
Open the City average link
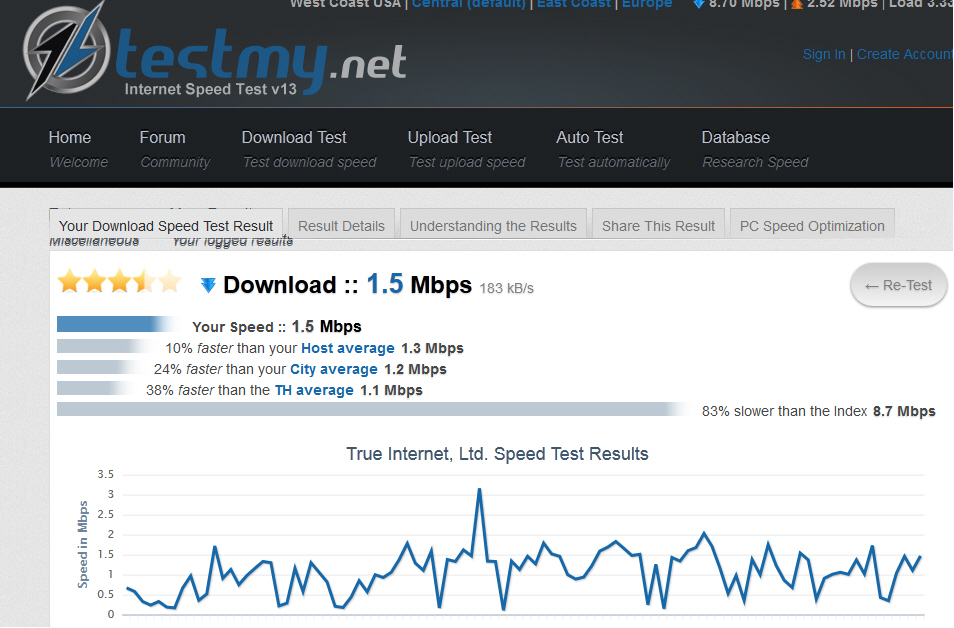coord(333,369)
